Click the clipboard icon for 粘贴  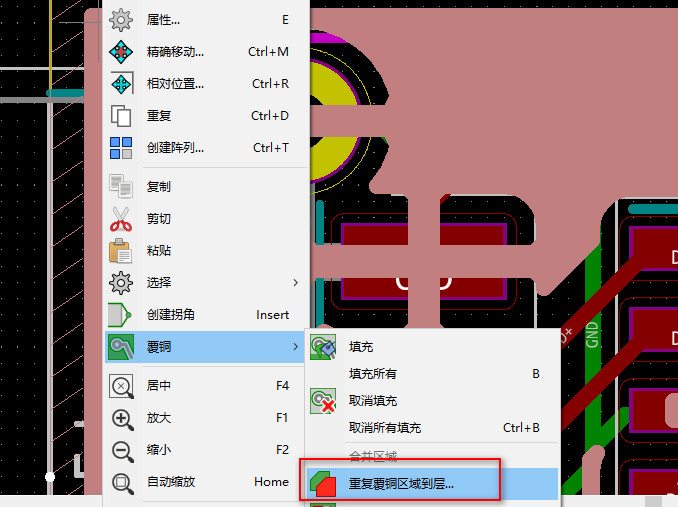tap(120, 251)
